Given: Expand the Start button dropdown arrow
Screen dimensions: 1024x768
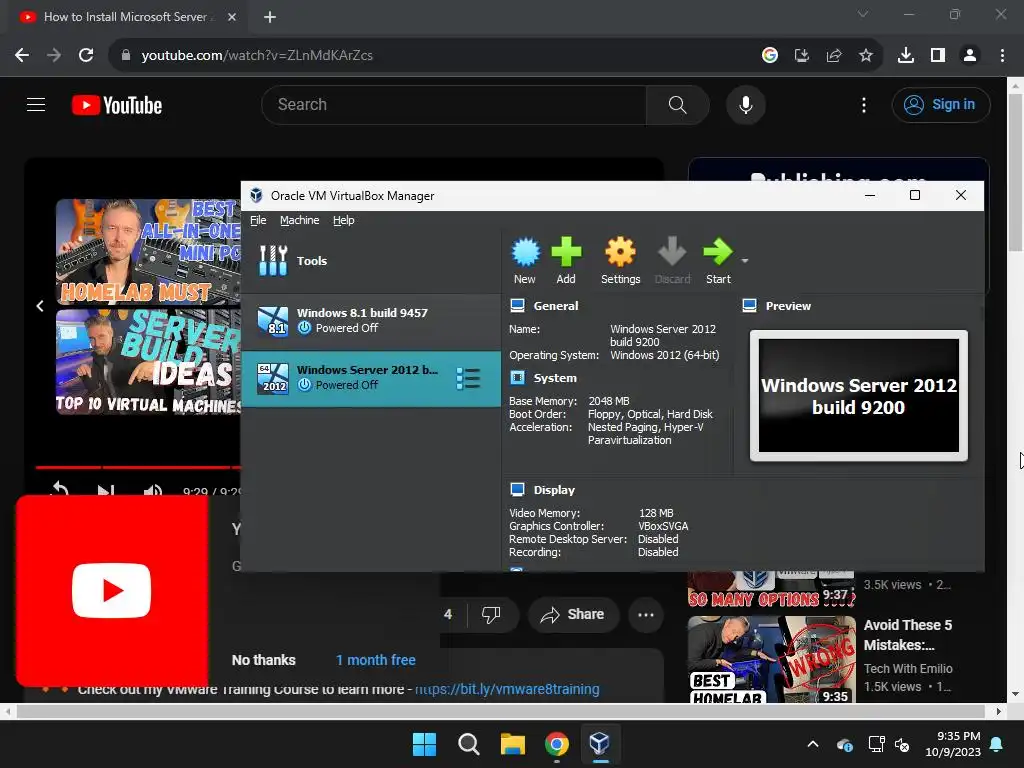Looking at the screenshot, I should click(744, 261).
